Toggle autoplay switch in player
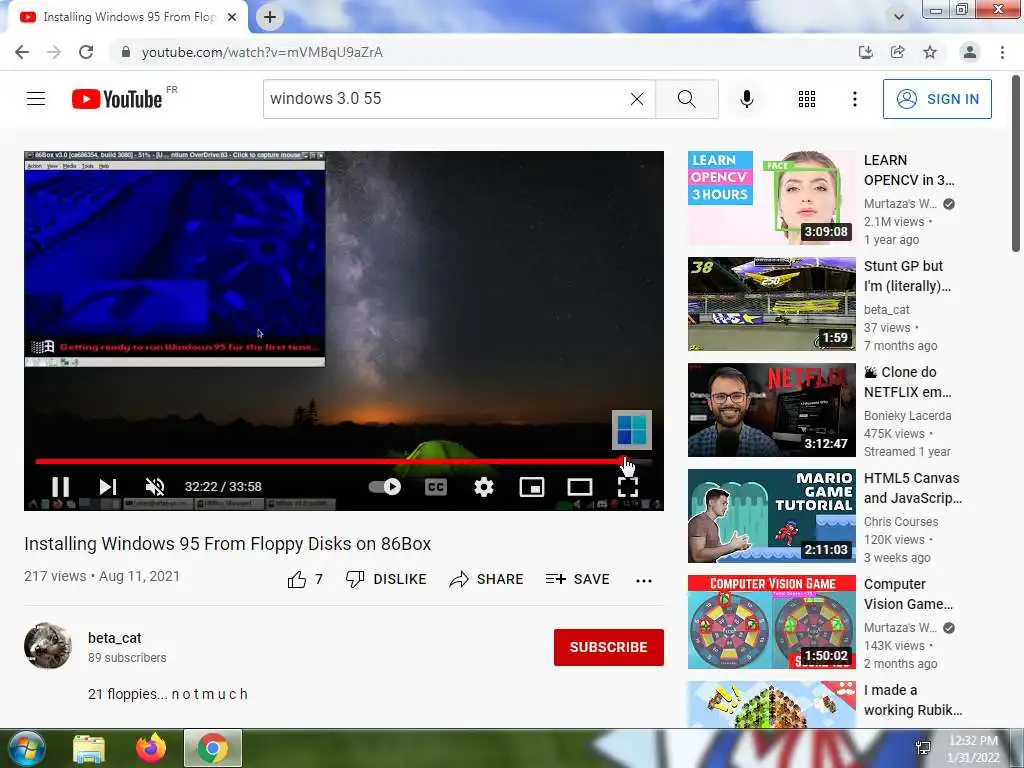This screenshot has width=1024, height=768. click(385, 487)
